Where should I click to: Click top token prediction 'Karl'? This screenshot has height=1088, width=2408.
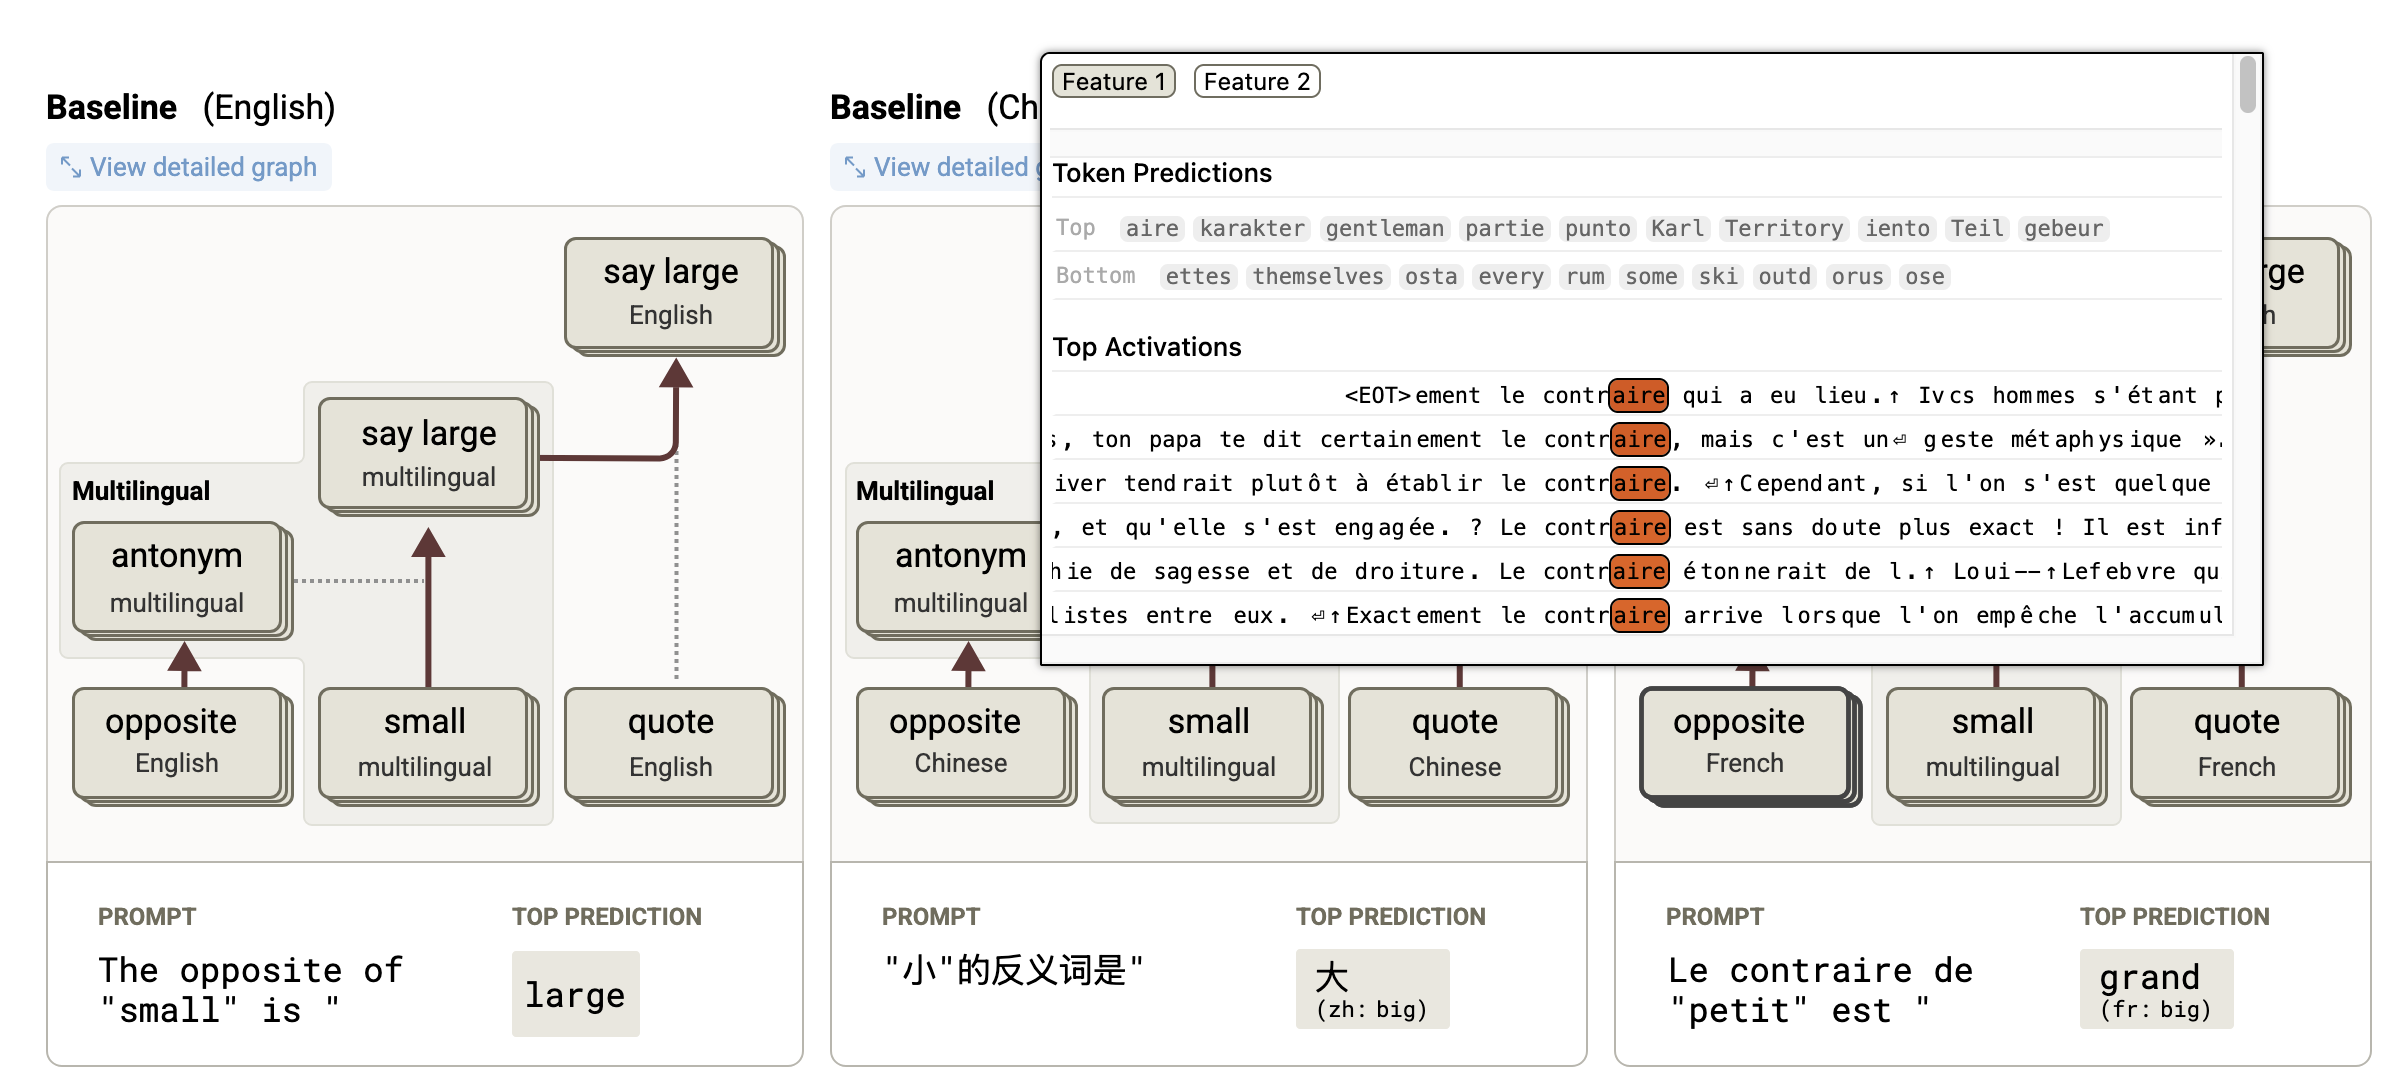coord(1678,229)
